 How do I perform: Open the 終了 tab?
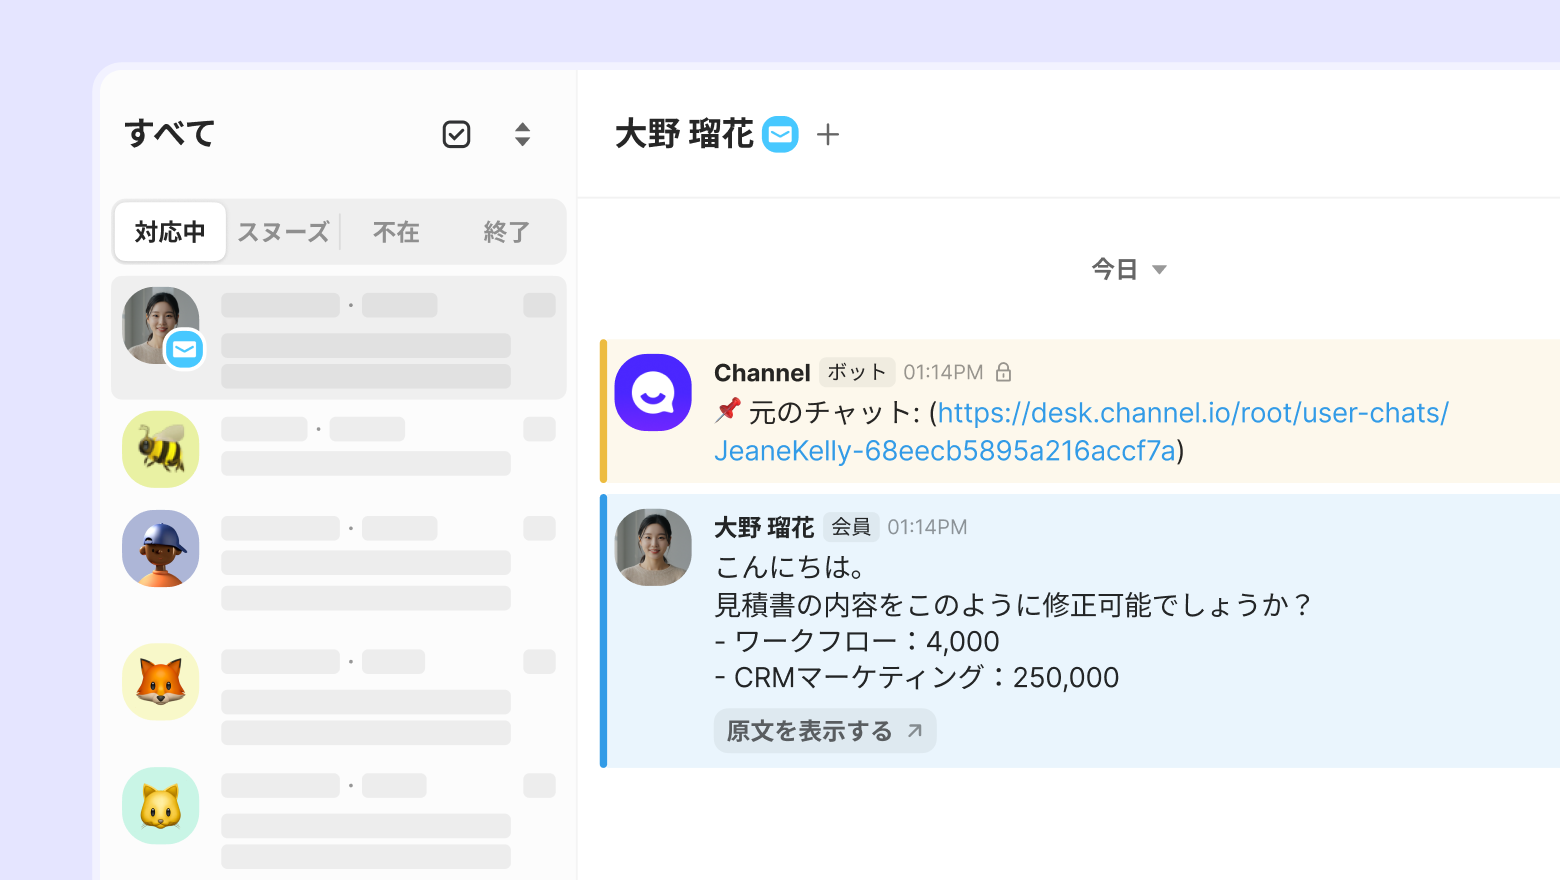tap(506, 232)
